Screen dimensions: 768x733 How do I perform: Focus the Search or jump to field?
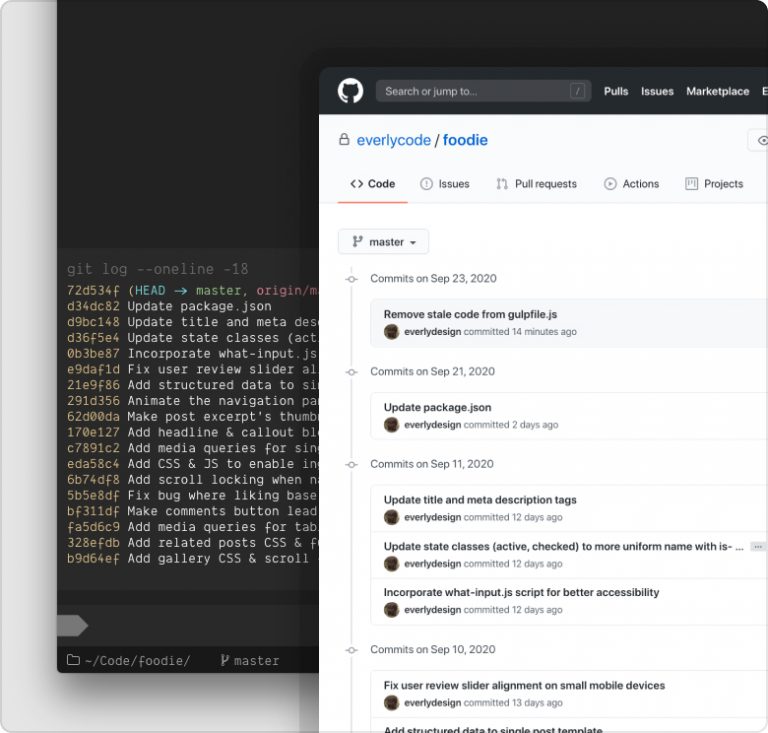(x=470, y=91)
